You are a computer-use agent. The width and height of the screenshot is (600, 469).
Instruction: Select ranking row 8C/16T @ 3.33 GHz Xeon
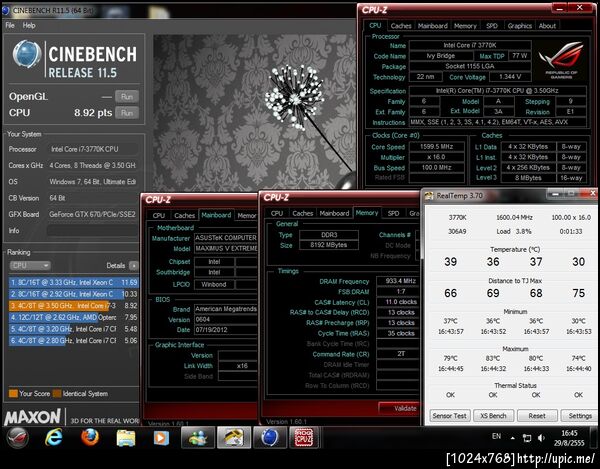pyautogui.click(x=73, y=283)
